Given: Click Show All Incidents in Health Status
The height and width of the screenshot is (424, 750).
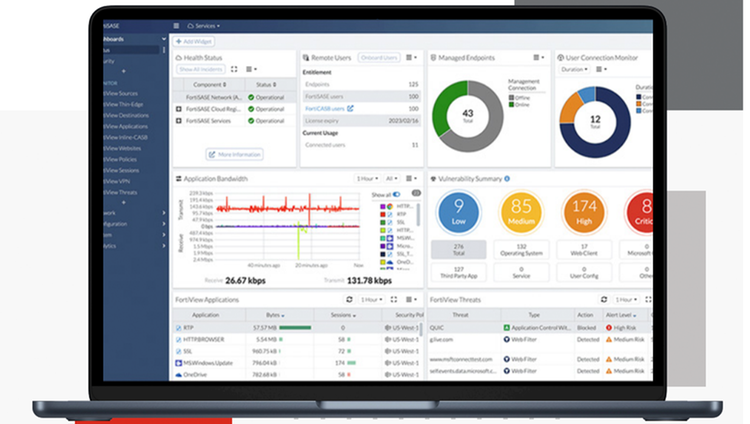Looking at the screenshot, I should (x=201, y=69).
